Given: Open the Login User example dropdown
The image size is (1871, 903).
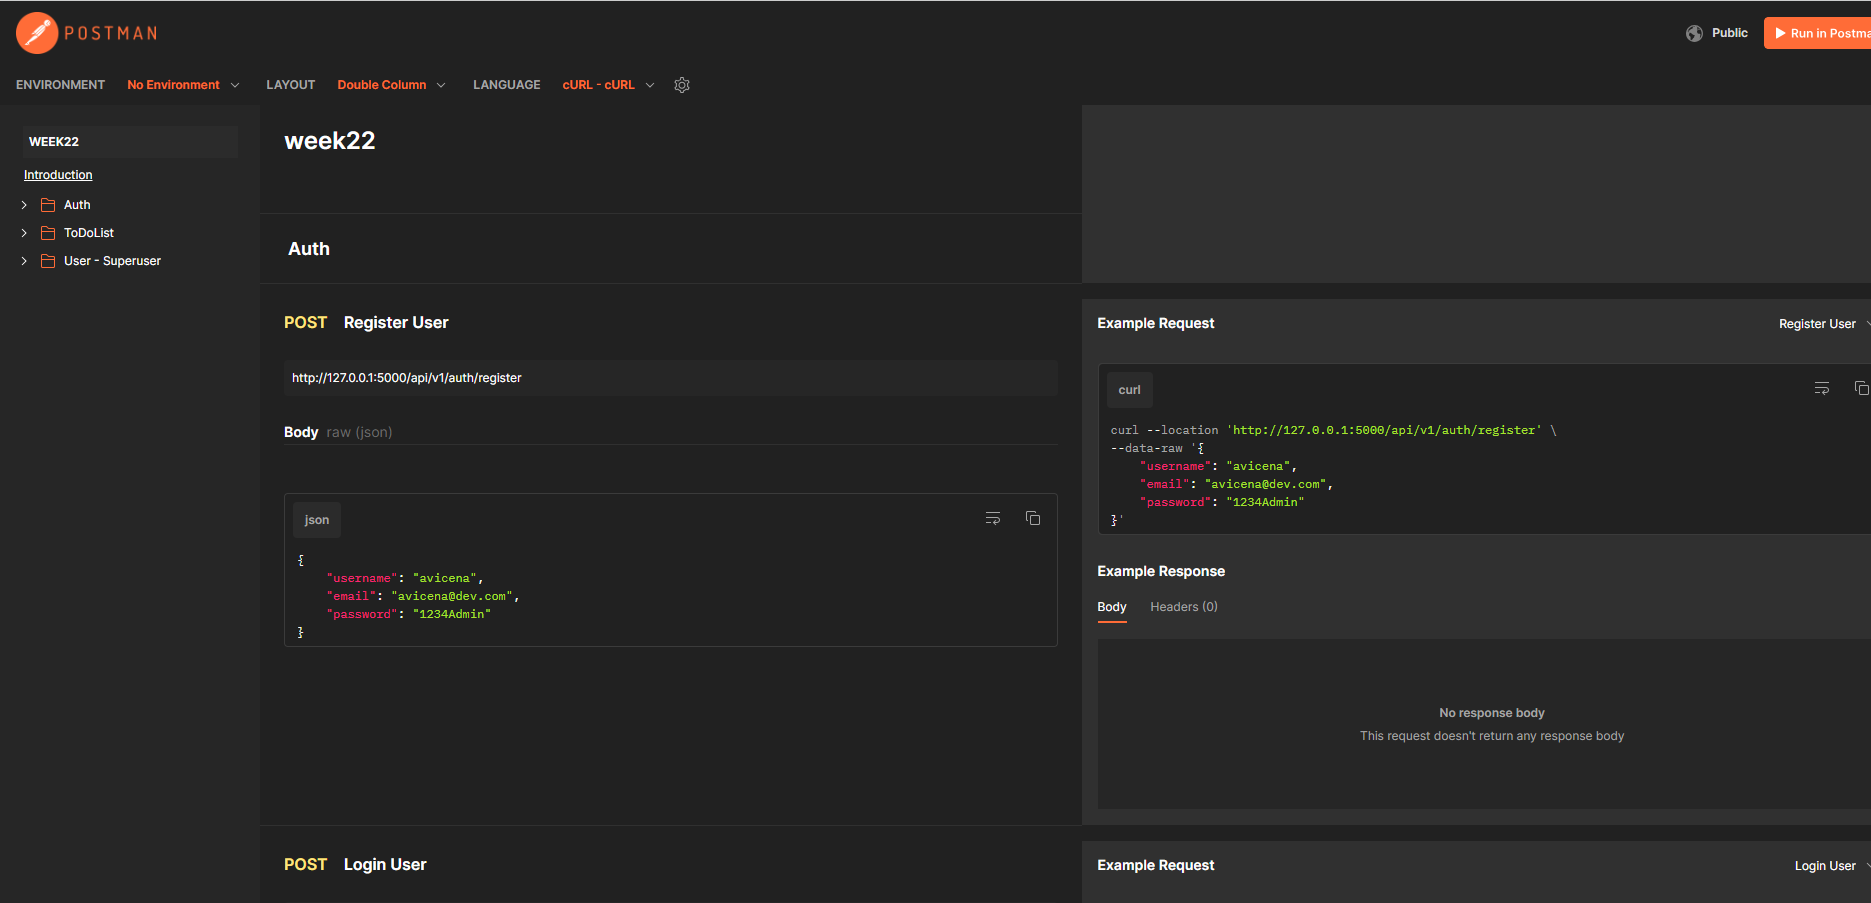Looking at the screenshot, I should click(1832, 866).
